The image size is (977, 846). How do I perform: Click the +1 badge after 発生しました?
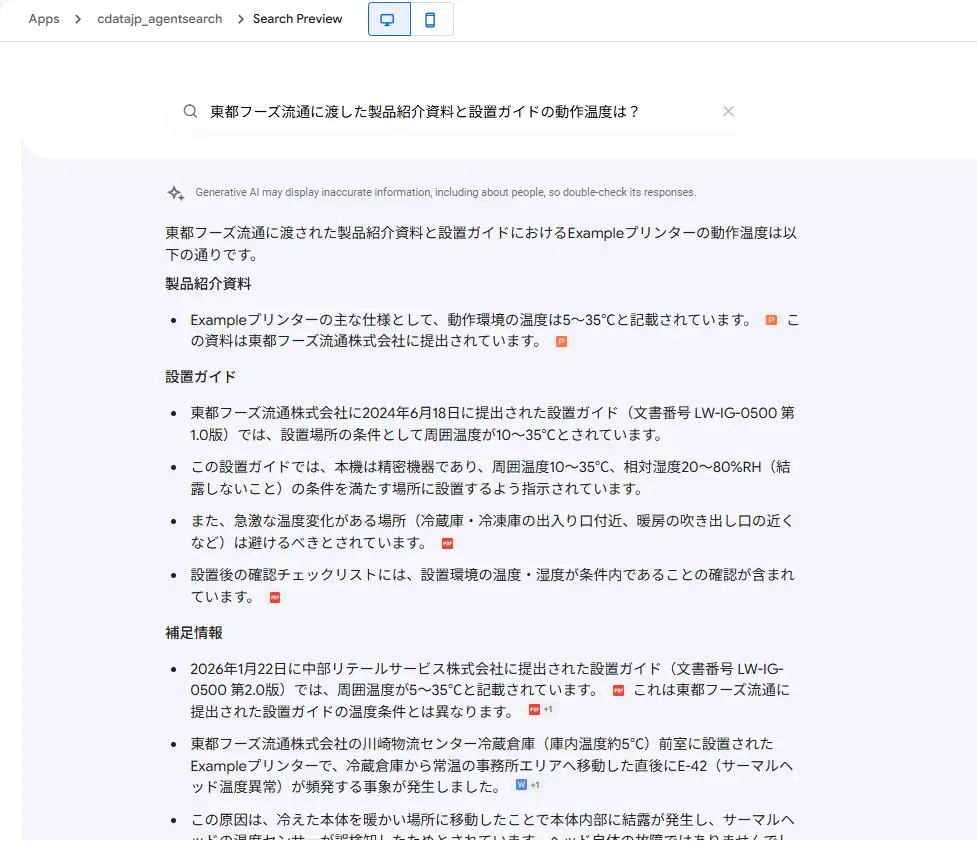coord(535,785)
